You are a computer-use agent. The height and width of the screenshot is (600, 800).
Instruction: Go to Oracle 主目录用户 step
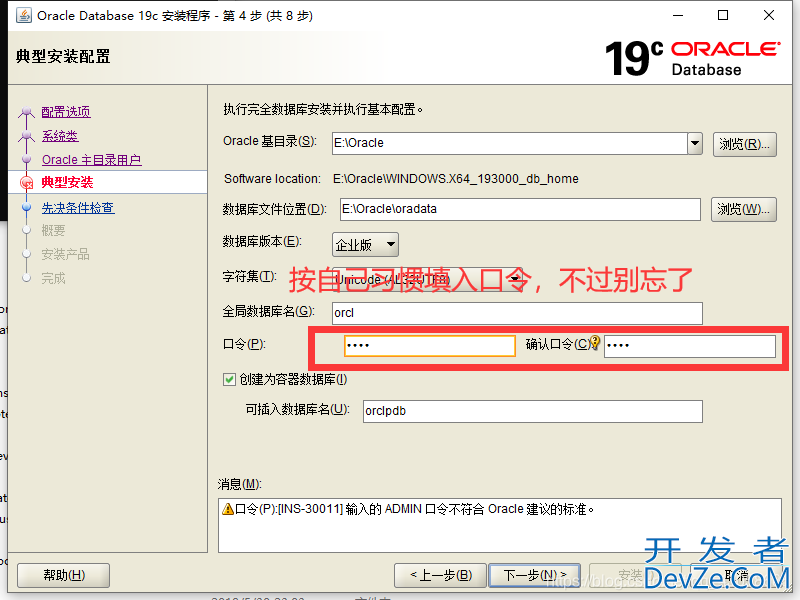(x=91, y=160)
